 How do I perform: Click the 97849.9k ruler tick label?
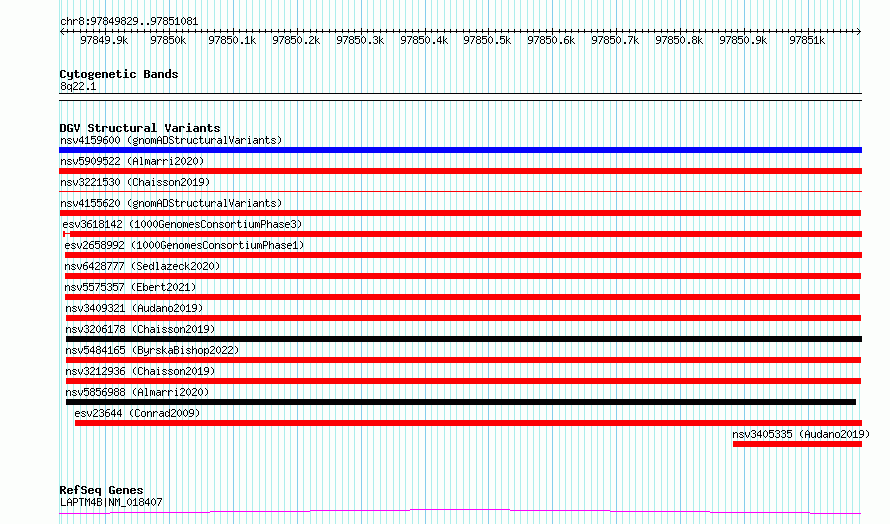click(104, 41)
